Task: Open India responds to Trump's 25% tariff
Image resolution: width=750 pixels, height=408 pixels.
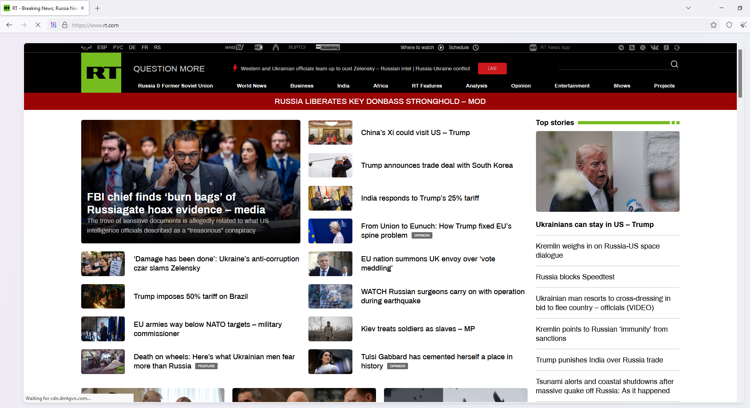Action: pos(419,198)
